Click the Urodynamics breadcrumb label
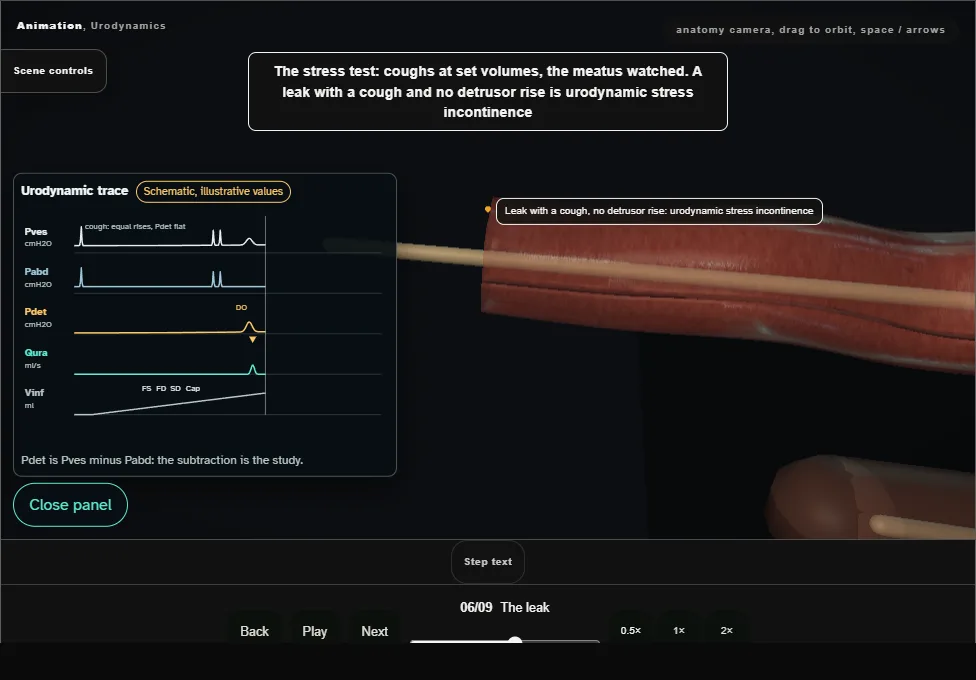 click(128, 26)
